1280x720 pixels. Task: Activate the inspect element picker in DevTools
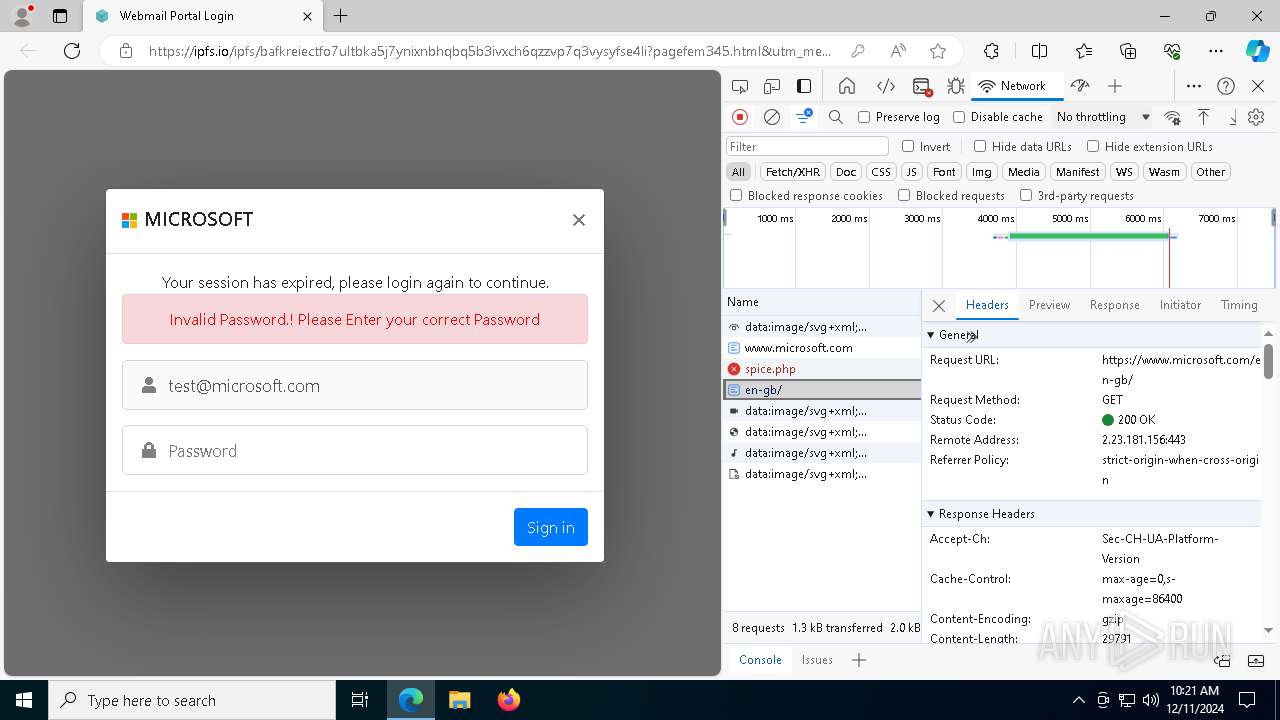tap(740, 86)
